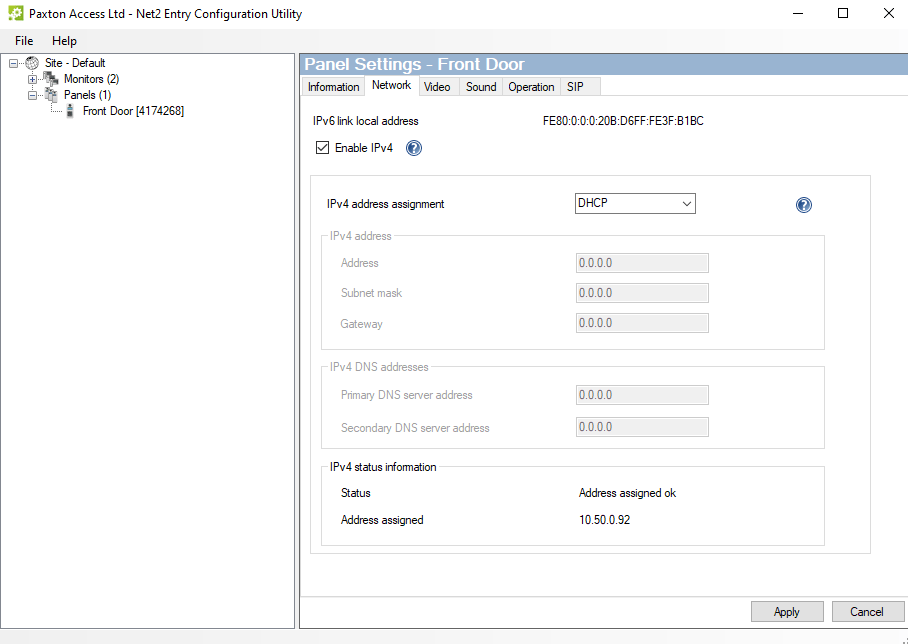Click the Subnet mask input field
Screen dimensions: 908x644
point(642,293)
